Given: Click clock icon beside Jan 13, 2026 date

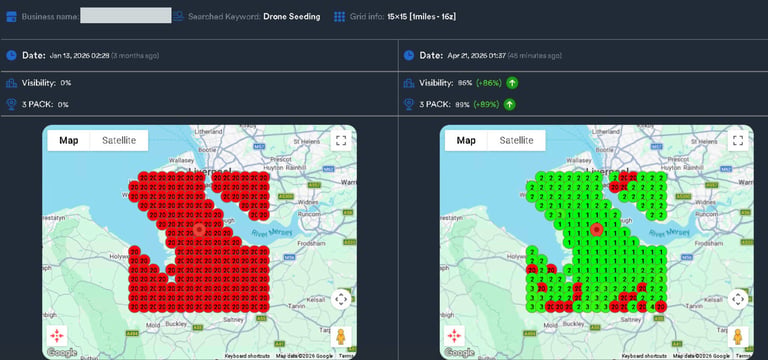Looking at the screenshot, I should click(x=11, y=55).
